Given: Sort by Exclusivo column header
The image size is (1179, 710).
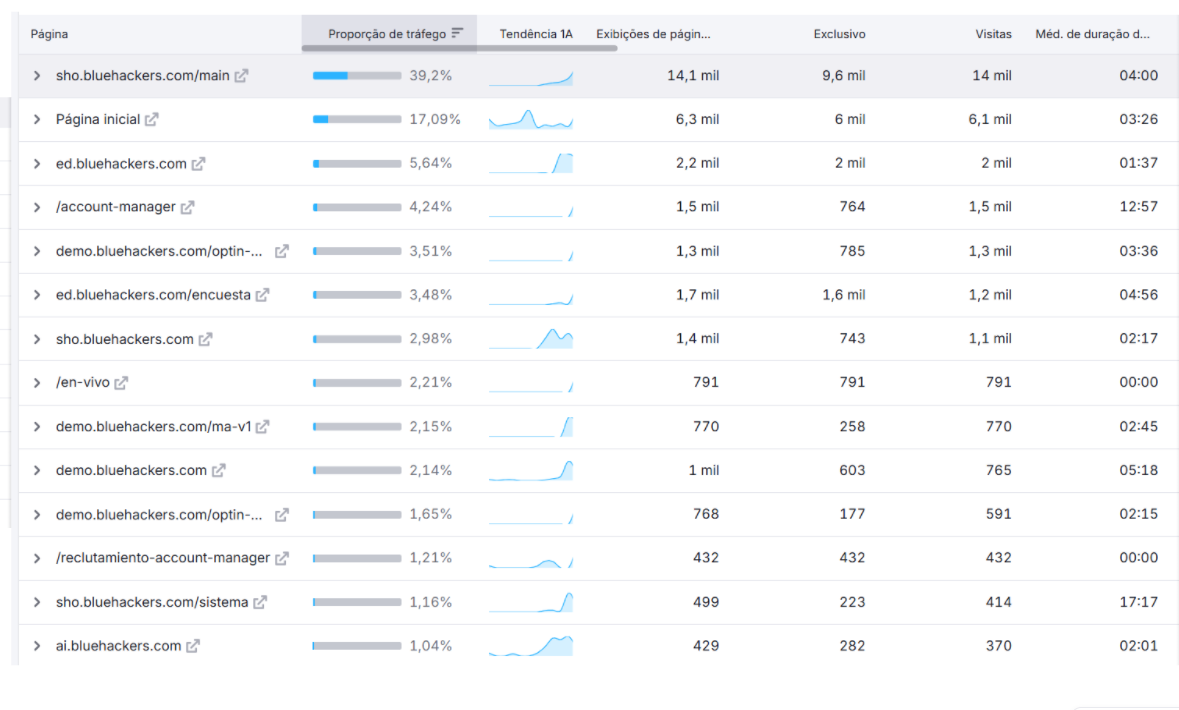Looking at the screenshot, I should (839, 34).
